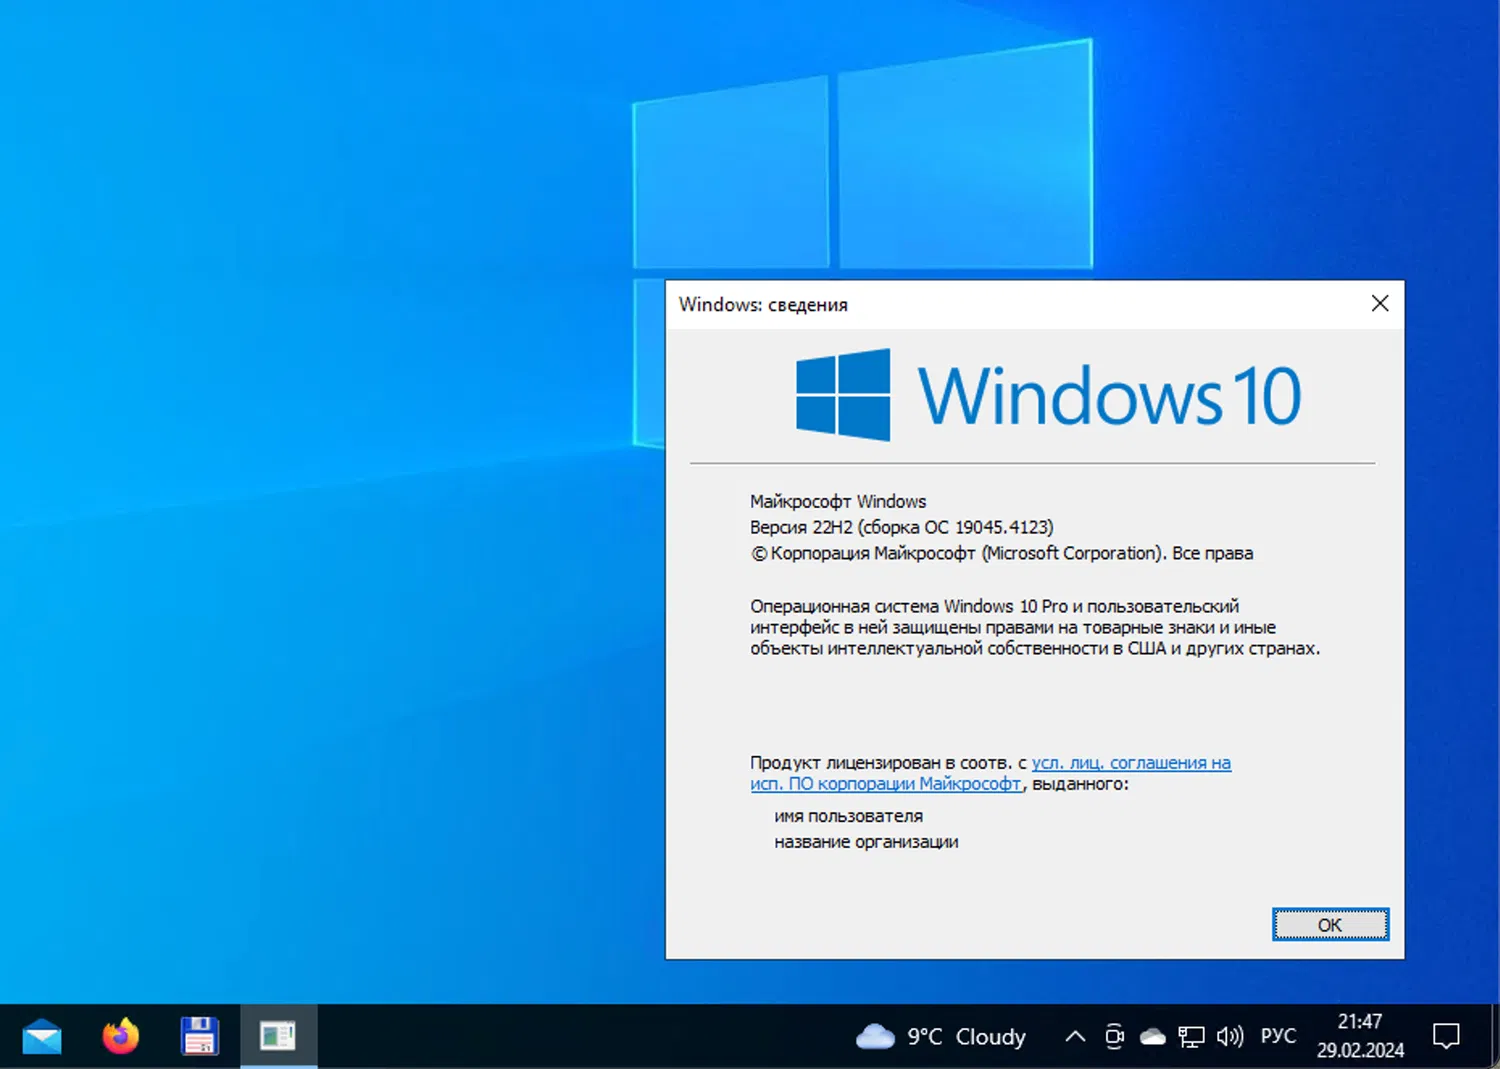Click the network icon in the system tray
This screenshot has width=1500, height=1069.
tap(1190, 1037)
